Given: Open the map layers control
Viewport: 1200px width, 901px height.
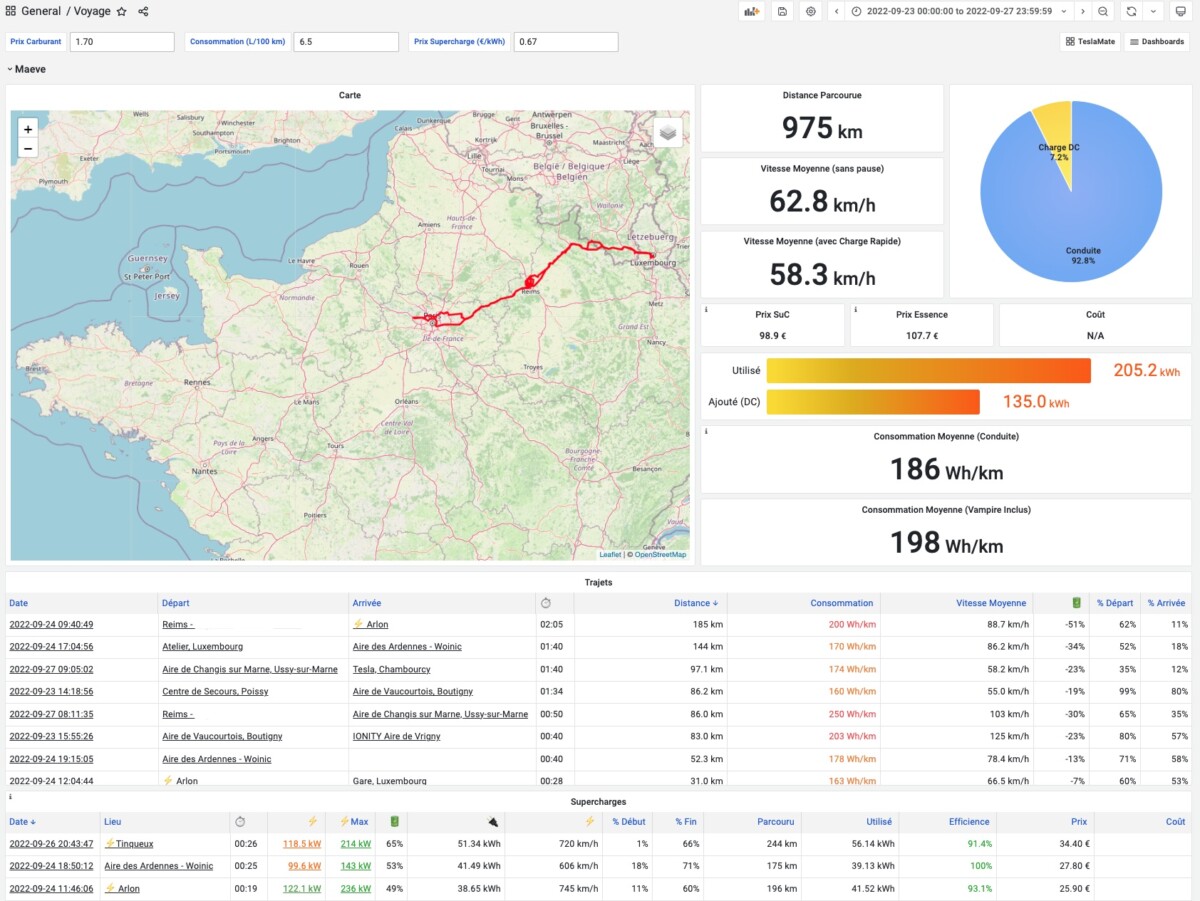Looking at the screenshot, I should tap(668, 132).
